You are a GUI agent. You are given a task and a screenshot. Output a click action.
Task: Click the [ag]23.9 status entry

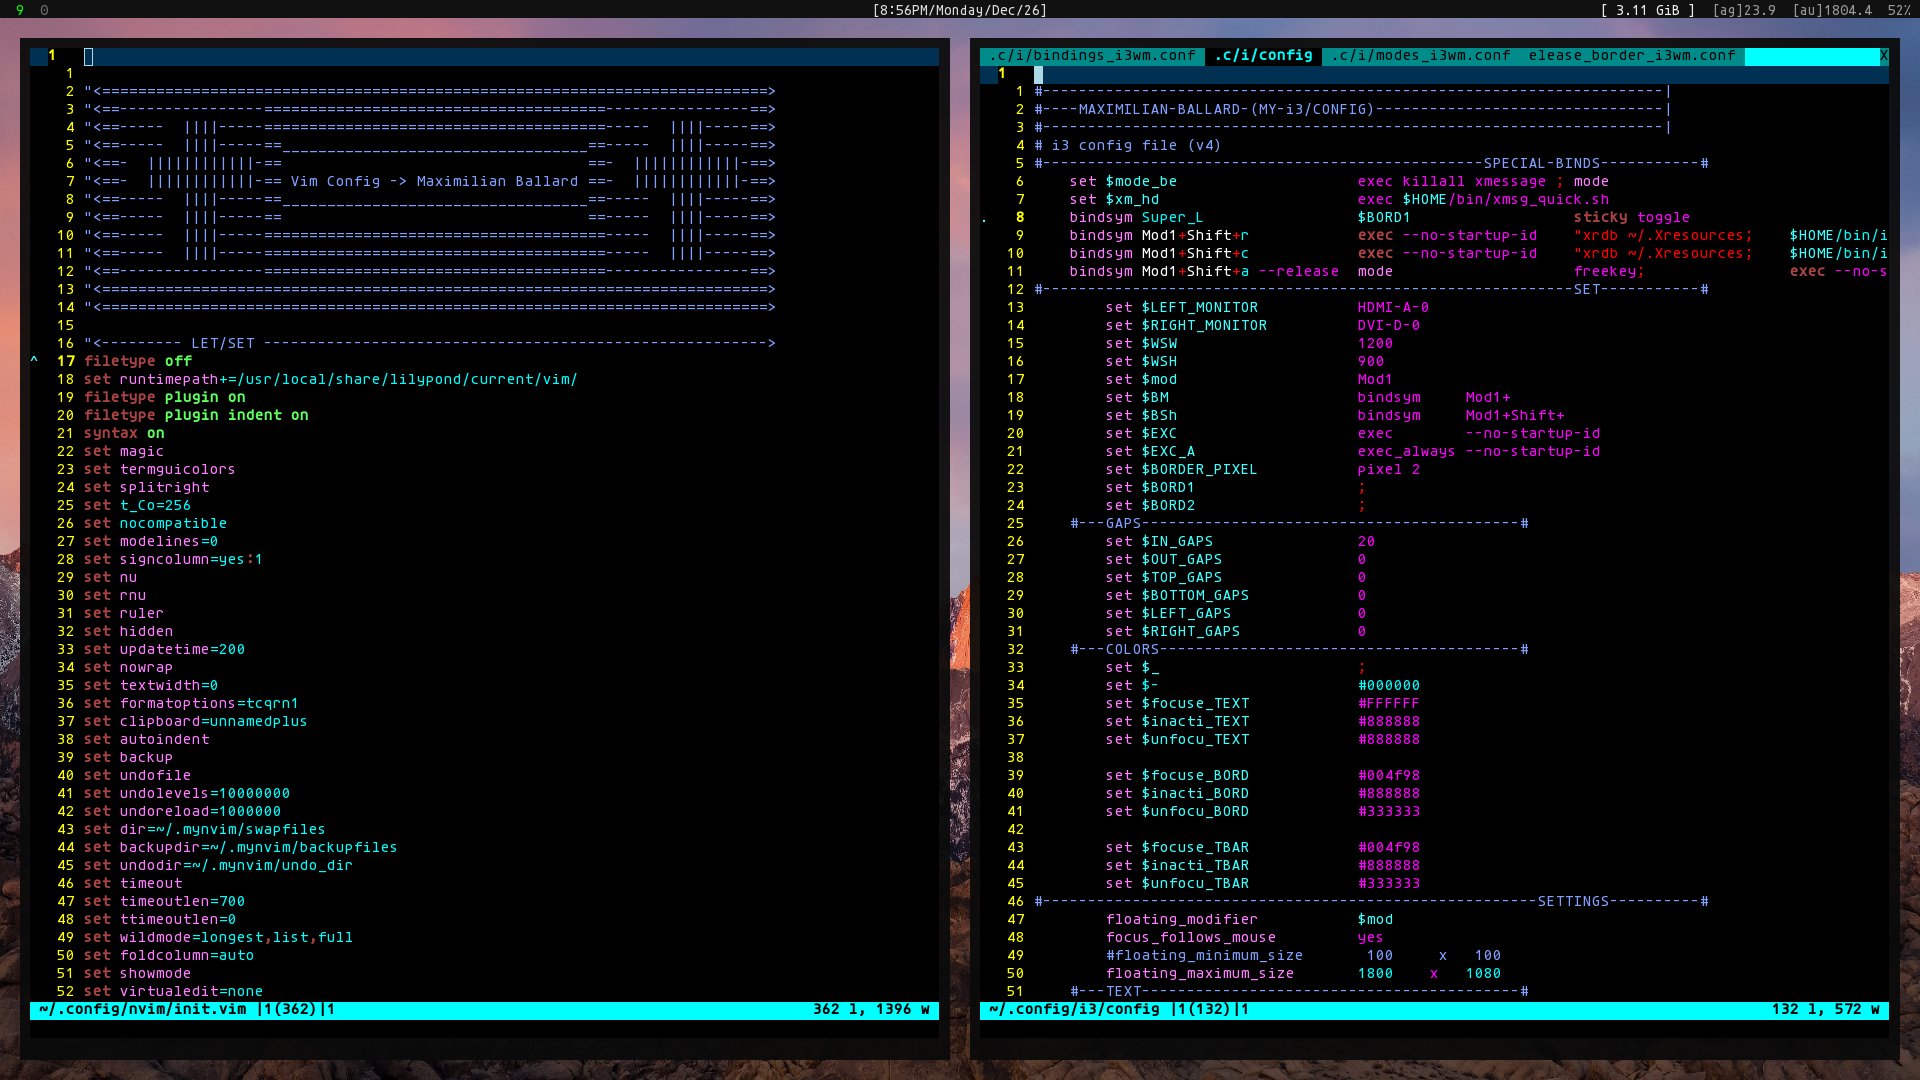(x=1744, y=10)
